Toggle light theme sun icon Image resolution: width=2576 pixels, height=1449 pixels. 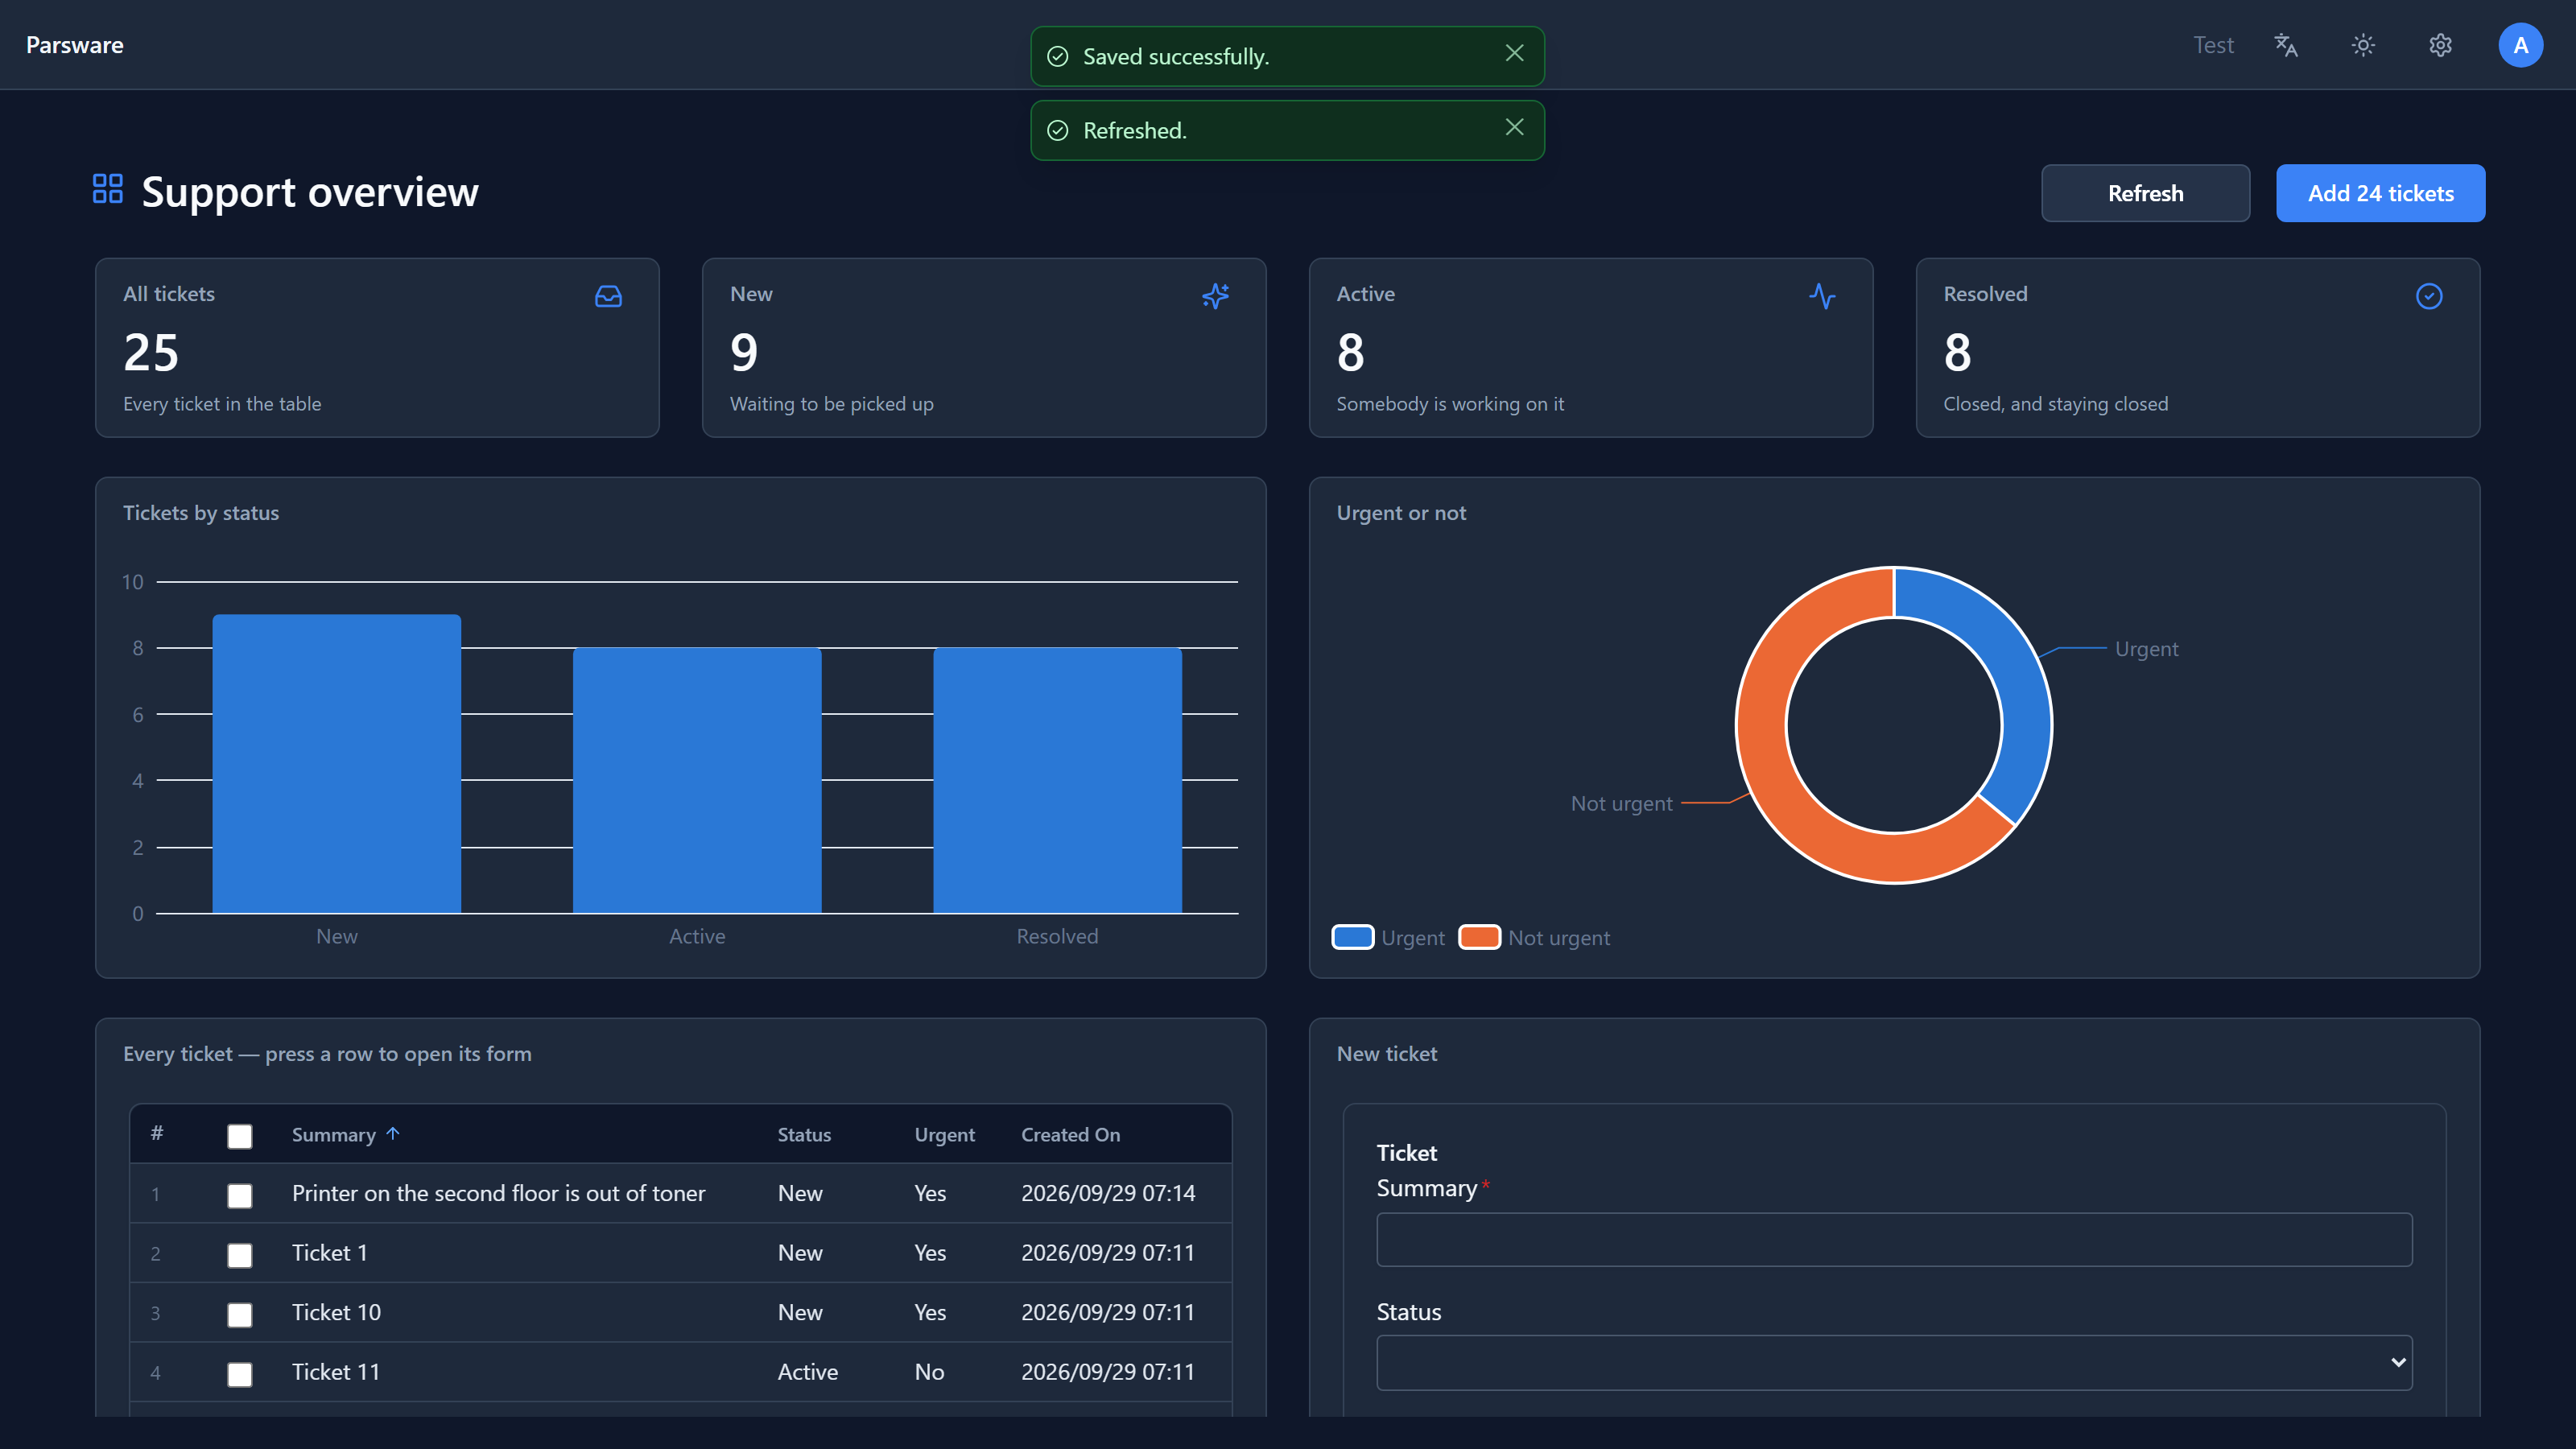point(2363,45)
